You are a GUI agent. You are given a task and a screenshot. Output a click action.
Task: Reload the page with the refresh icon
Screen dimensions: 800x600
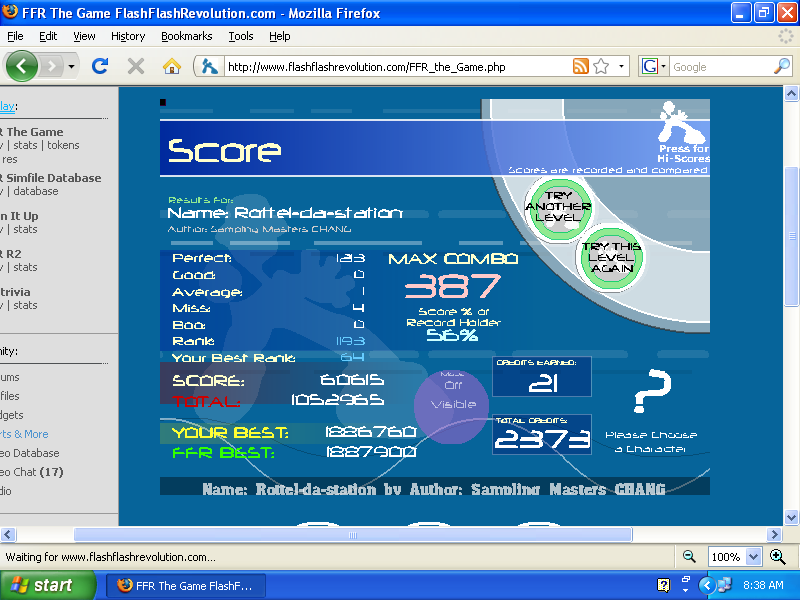[99, 66]
